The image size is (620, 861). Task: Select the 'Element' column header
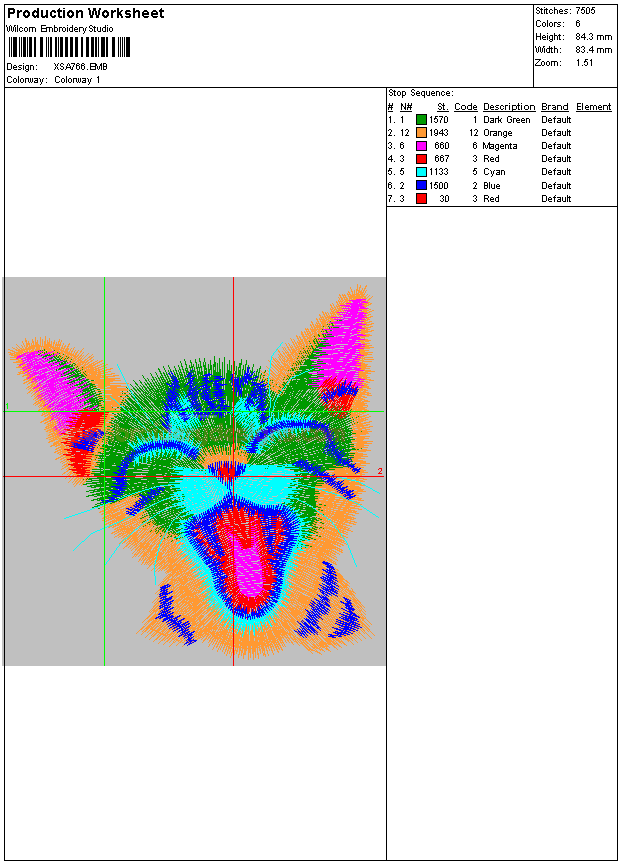594,107
